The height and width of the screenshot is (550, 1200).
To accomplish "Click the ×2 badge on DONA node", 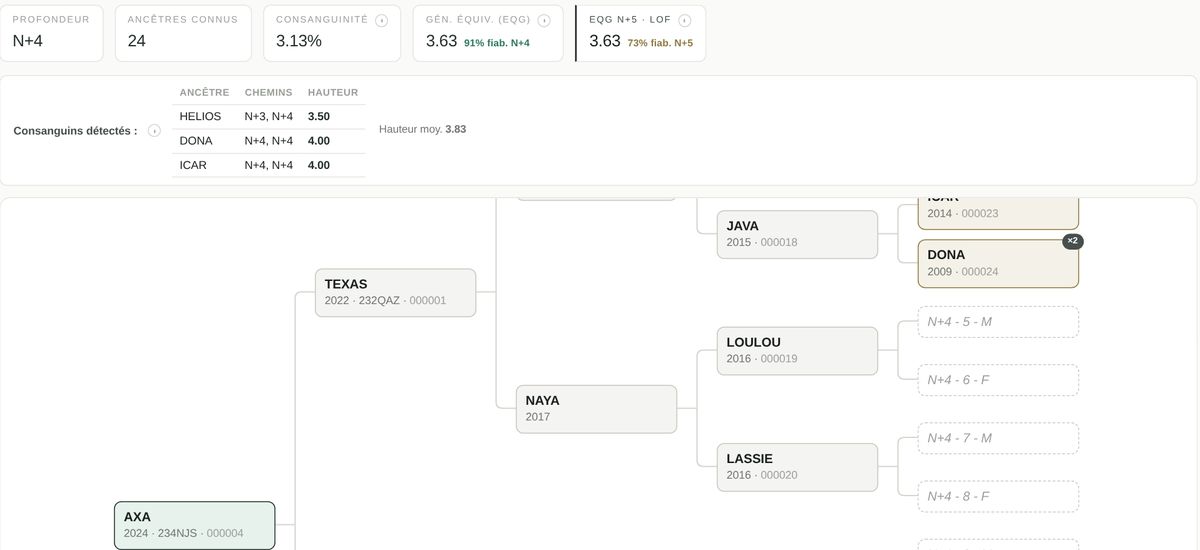I will pos(1073,241).
